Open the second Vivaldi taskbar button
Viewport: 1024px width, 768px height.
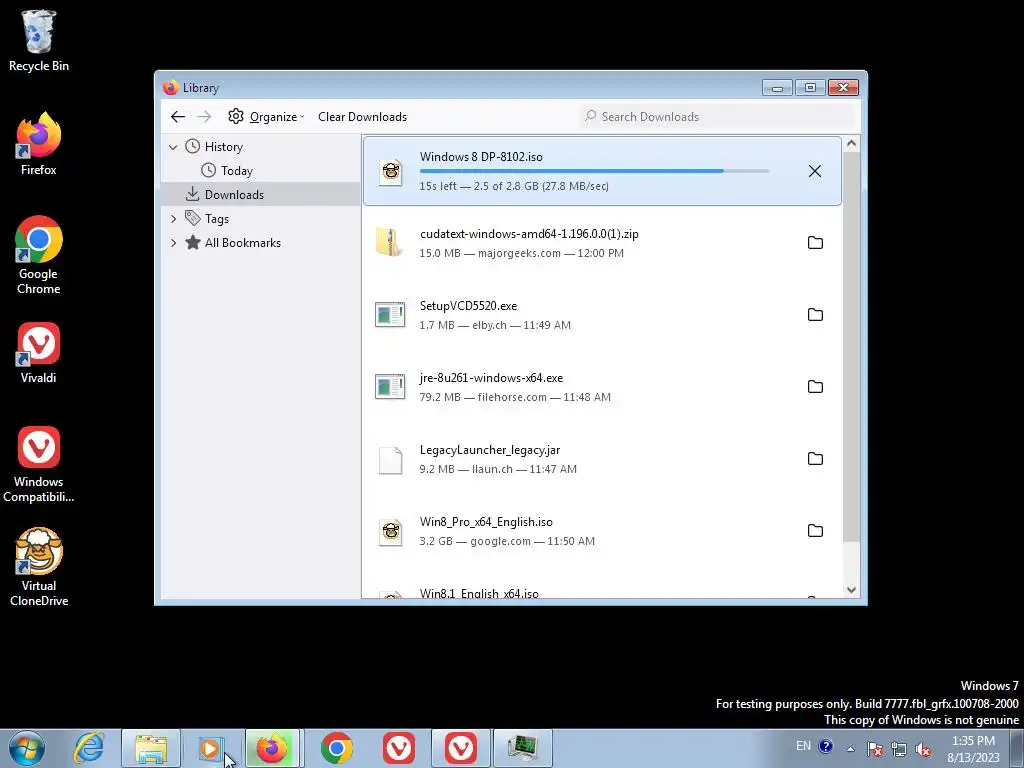click(460, 748)
